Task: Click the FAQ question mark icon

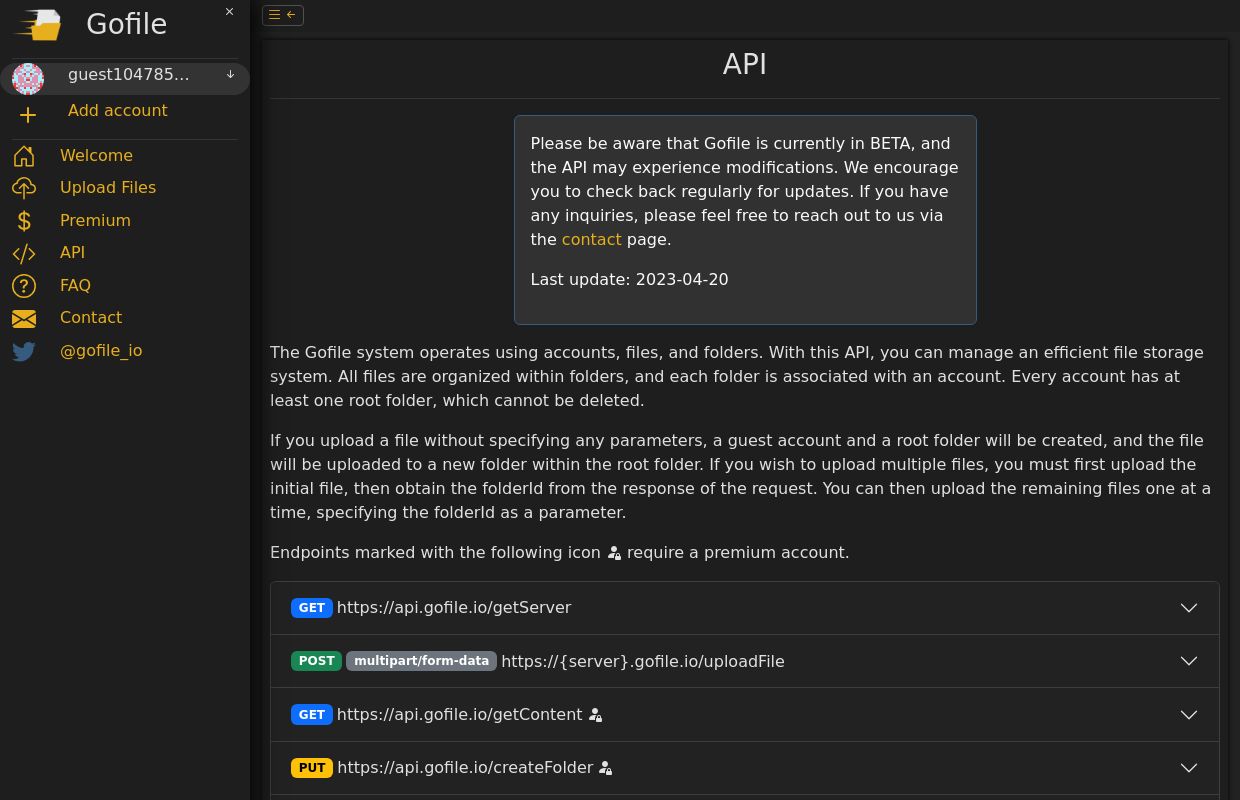Action: tap(24, 286)
